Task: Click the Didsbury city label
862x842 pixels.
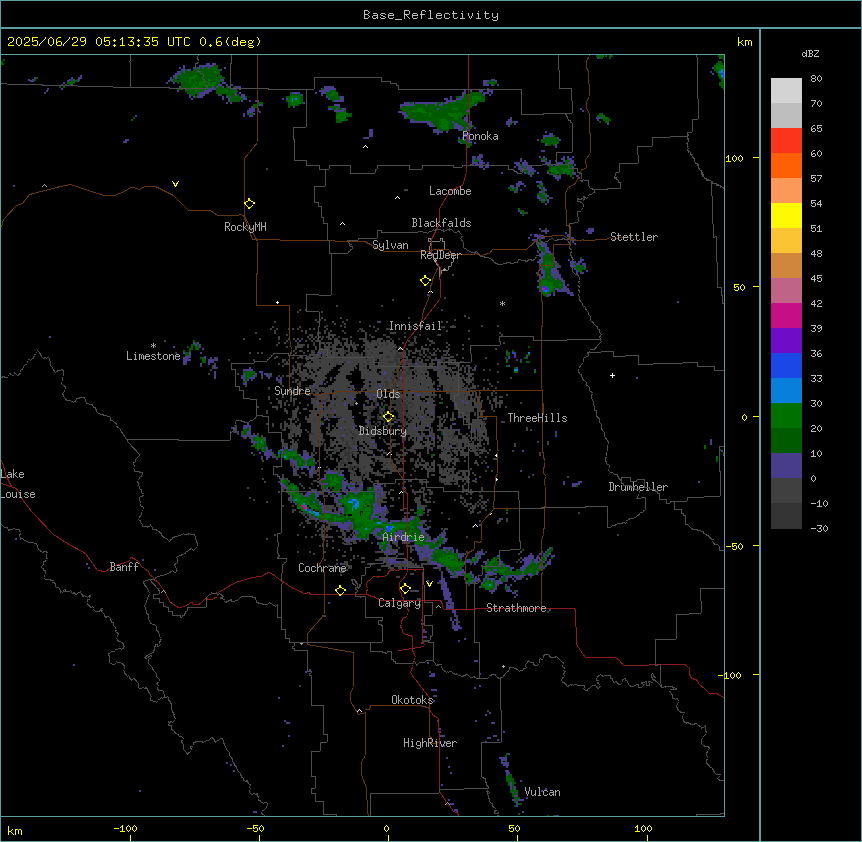Action: click(x=383, y=431)
